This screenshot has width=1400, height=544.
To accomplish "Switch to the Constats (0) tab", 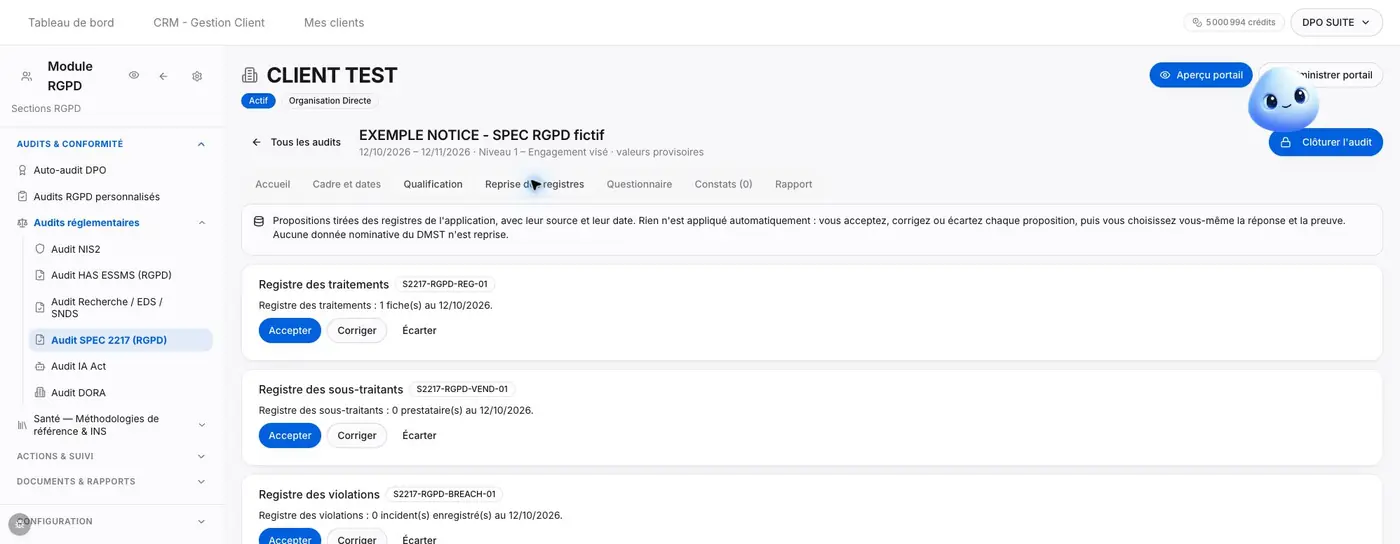I will (x=723, y=184).
